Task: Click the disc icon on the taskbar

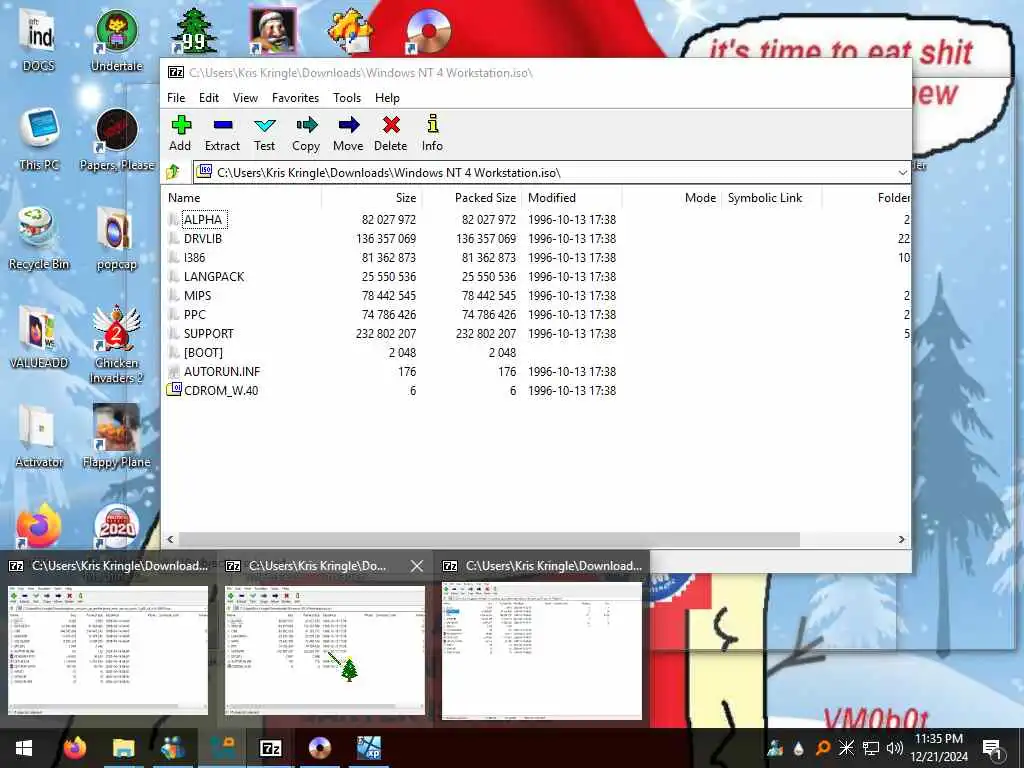Action: click(319, 748)
